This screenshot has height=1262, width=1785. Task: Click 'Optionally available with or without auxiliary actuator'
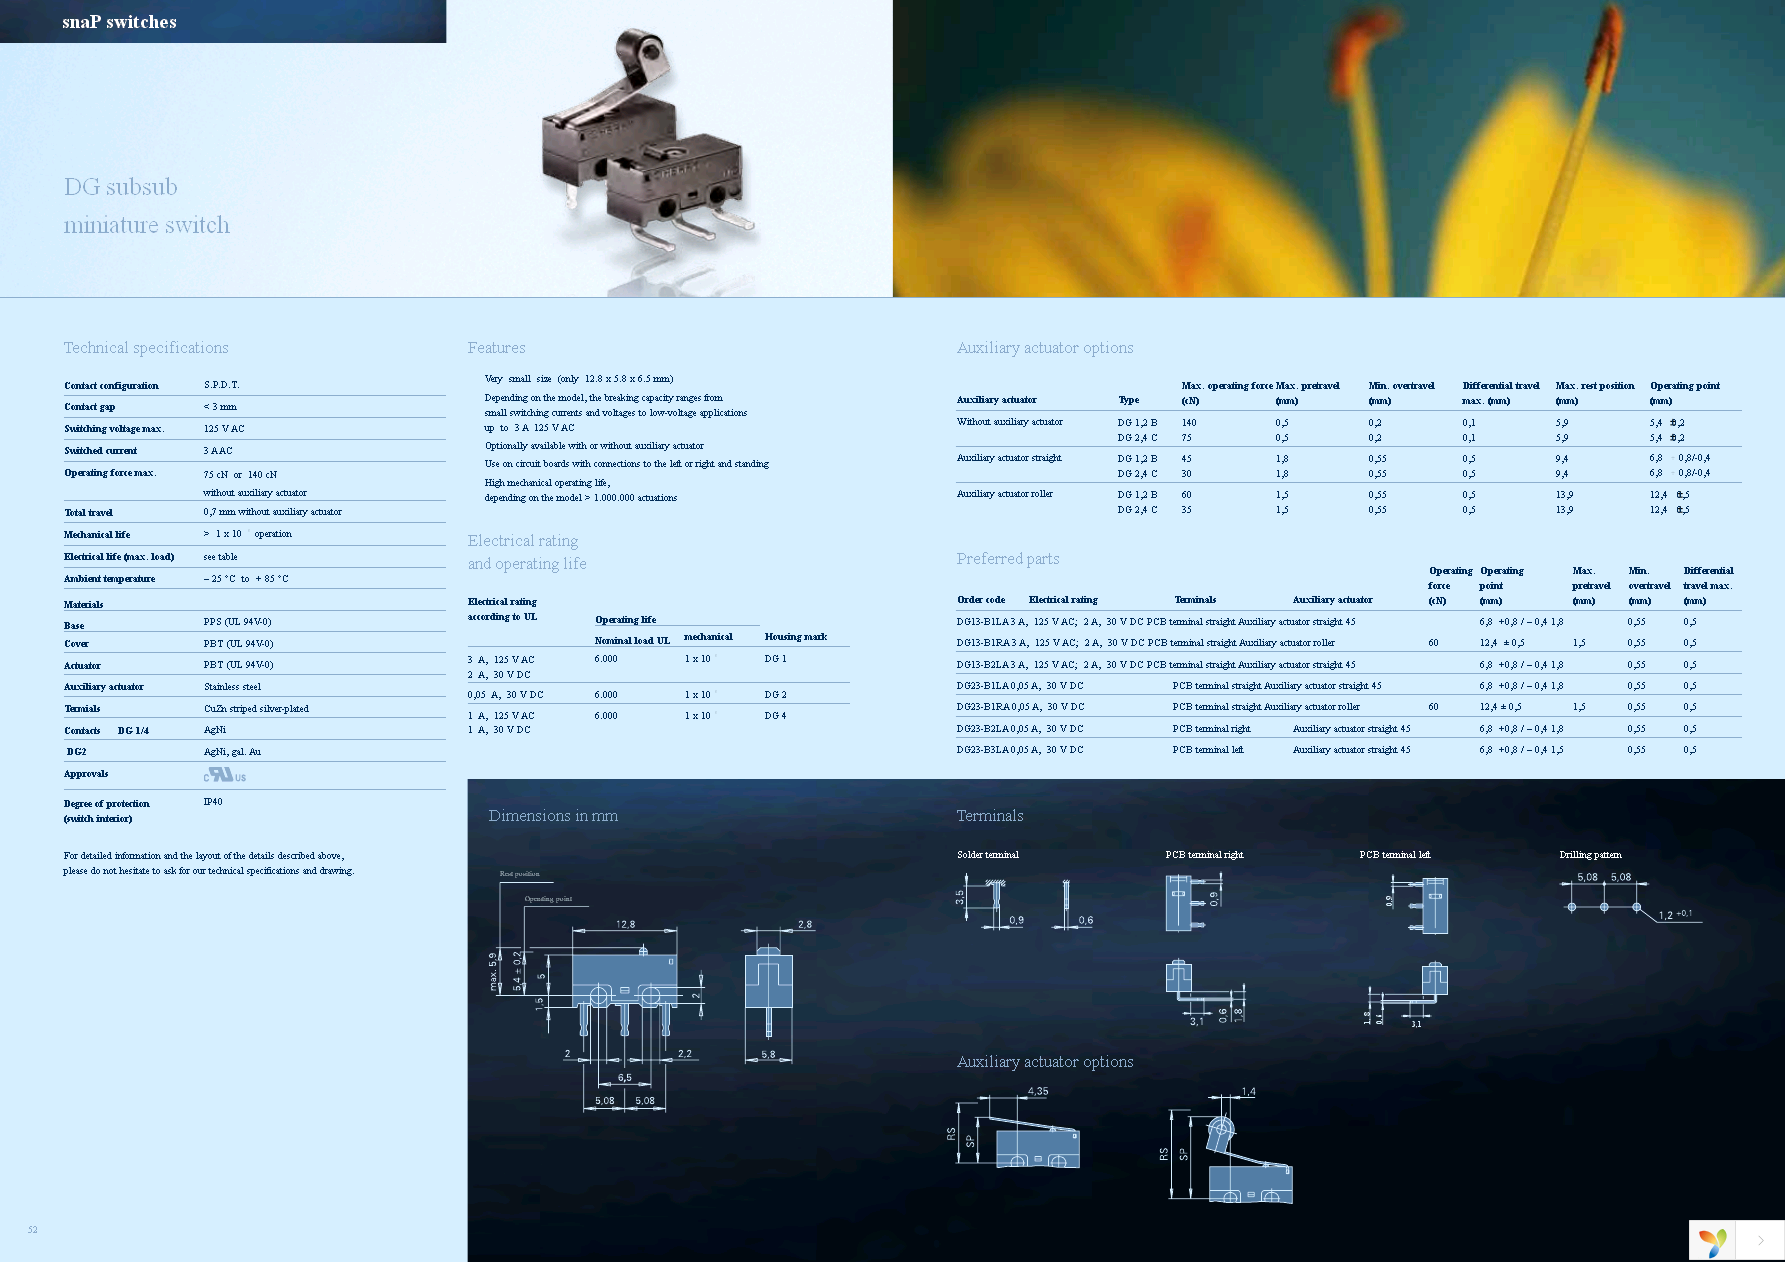(594, 446)
